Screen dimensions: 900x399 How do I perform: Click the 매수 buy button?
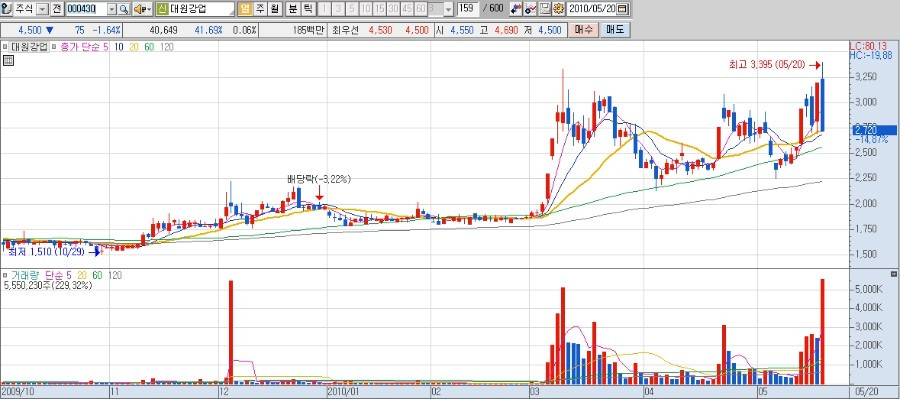tap(583, 30)
